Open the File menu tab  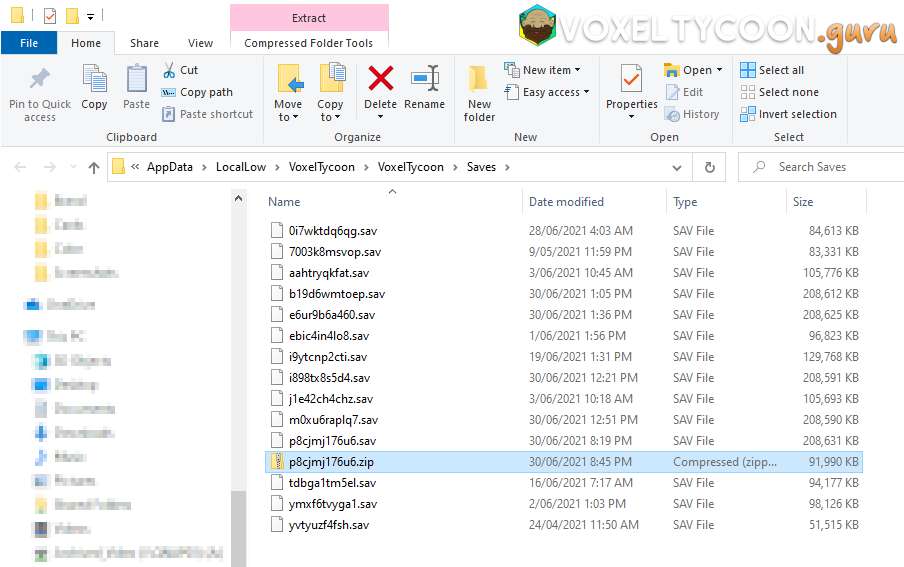(29, 43)
